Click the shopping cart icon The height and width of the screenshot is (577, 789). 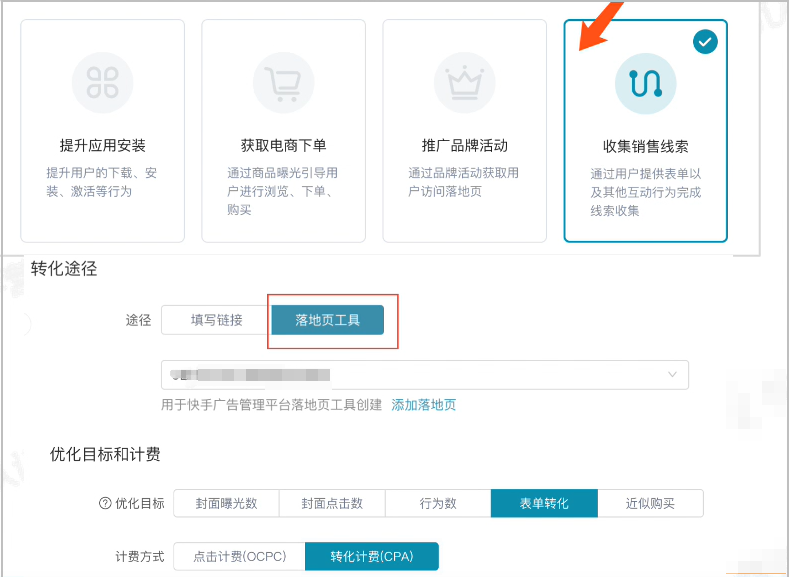283,83
